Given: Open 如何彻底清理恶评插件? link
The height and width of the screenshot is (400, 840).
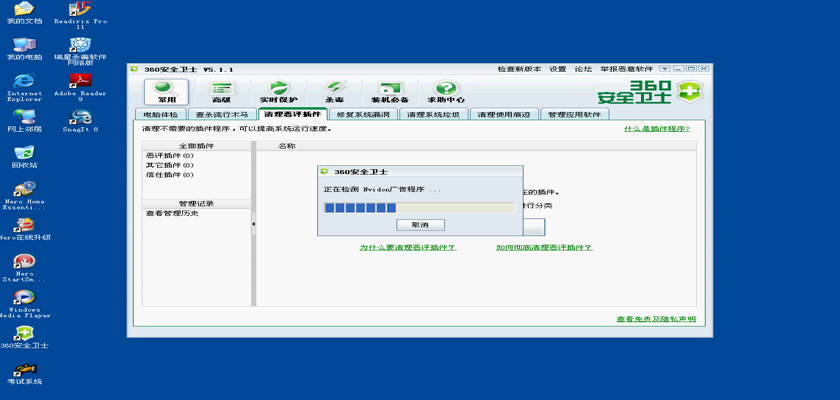Looking at the screenshot, I should (544, 247).
